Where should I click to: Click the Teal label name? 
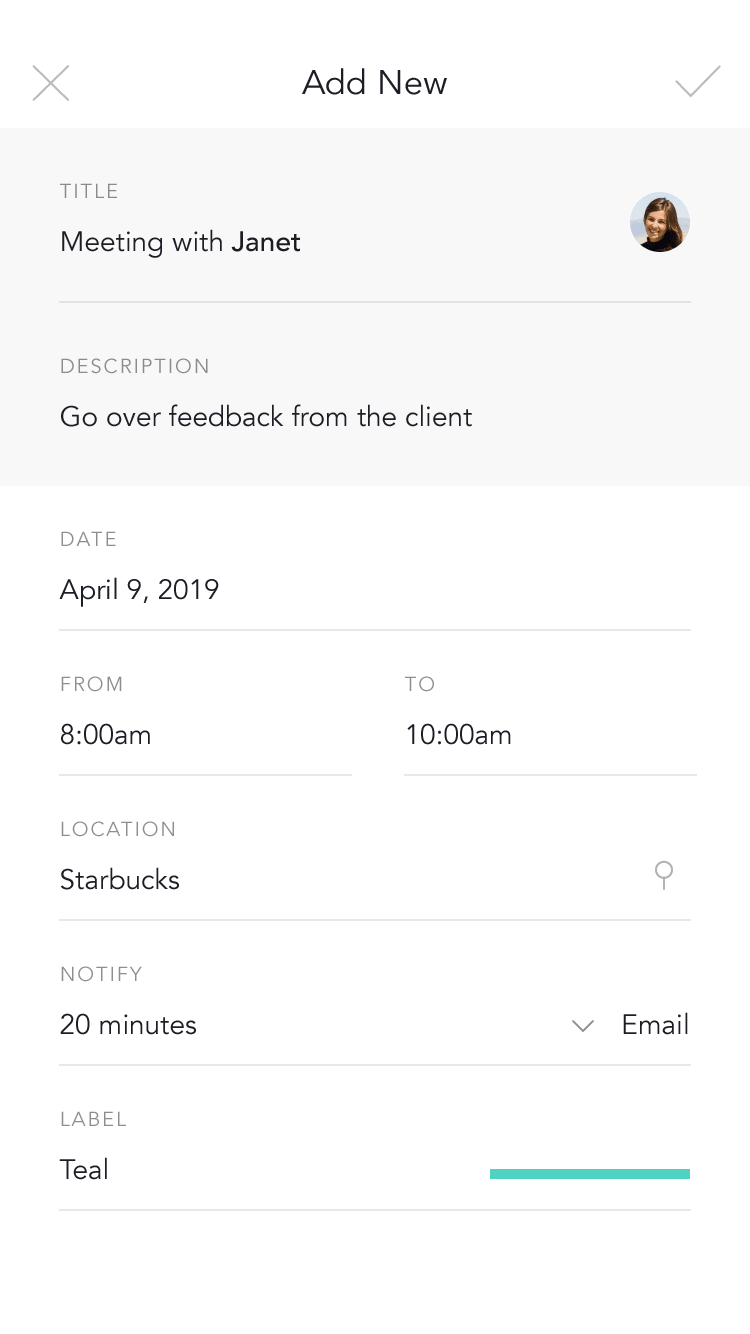click(84, 1170)
